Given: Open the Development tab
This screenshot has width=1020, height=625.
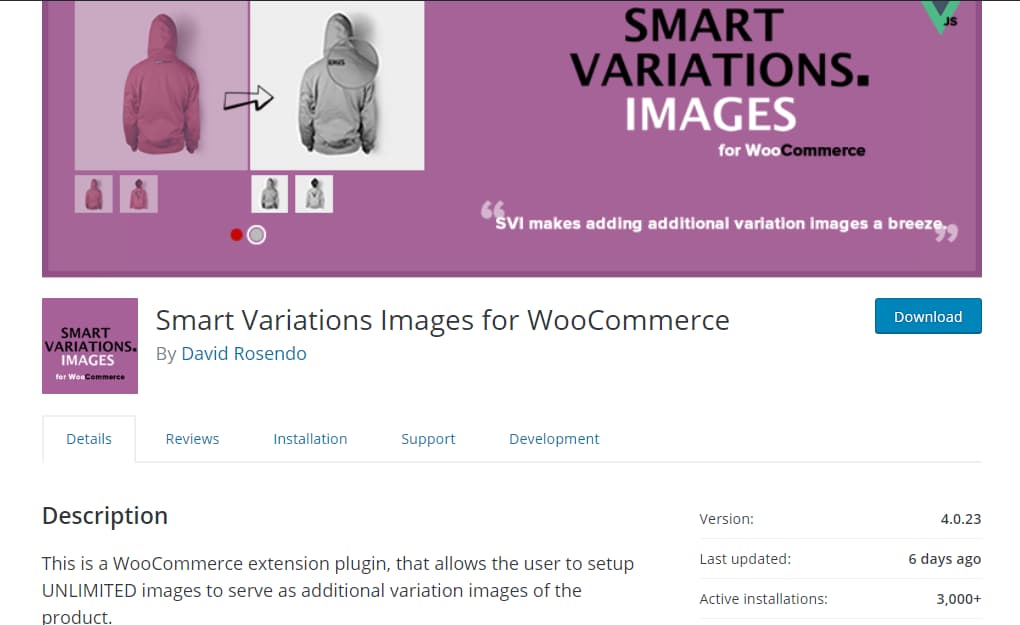Looking at the screenshot, I should (x=554, y=438).
